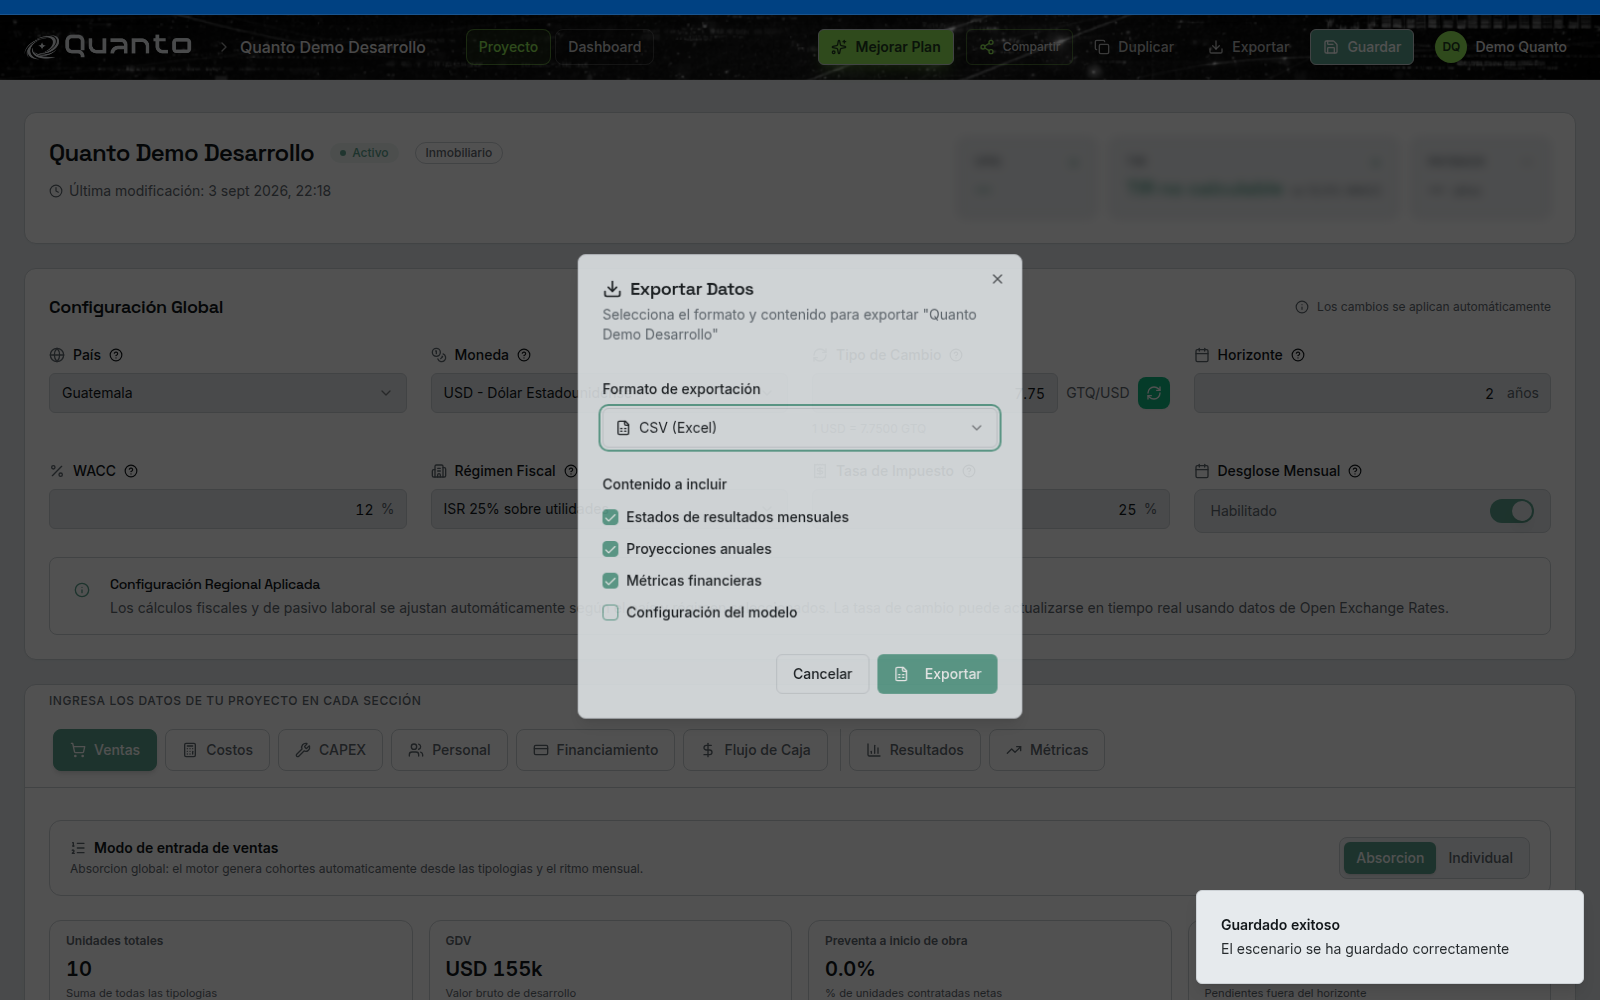Click the Mejorar Plan button
The width and height of the screenshot is (1600, 1000).
tap(886, 47)
